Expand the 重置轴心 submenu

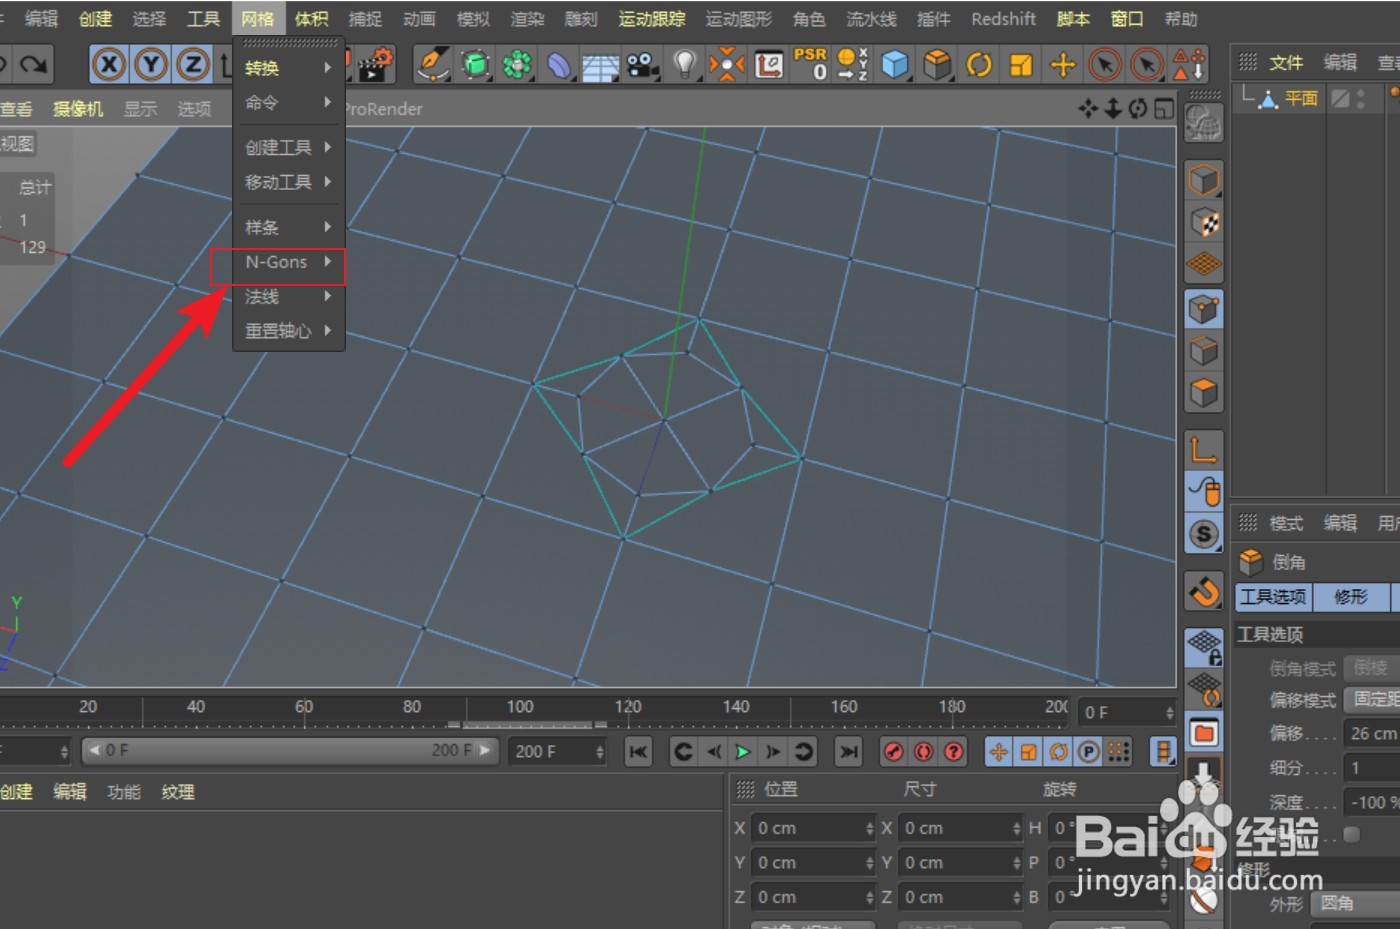tap(288, 330)
